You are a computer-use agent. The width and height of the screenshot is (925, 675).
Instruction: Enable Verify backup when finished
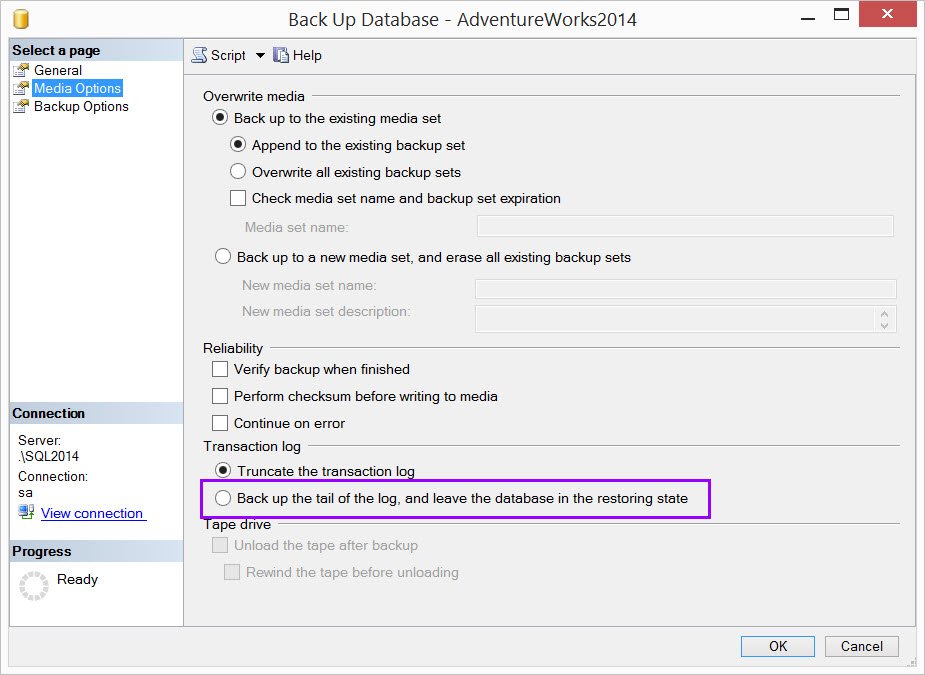click(x=220, y=369)
